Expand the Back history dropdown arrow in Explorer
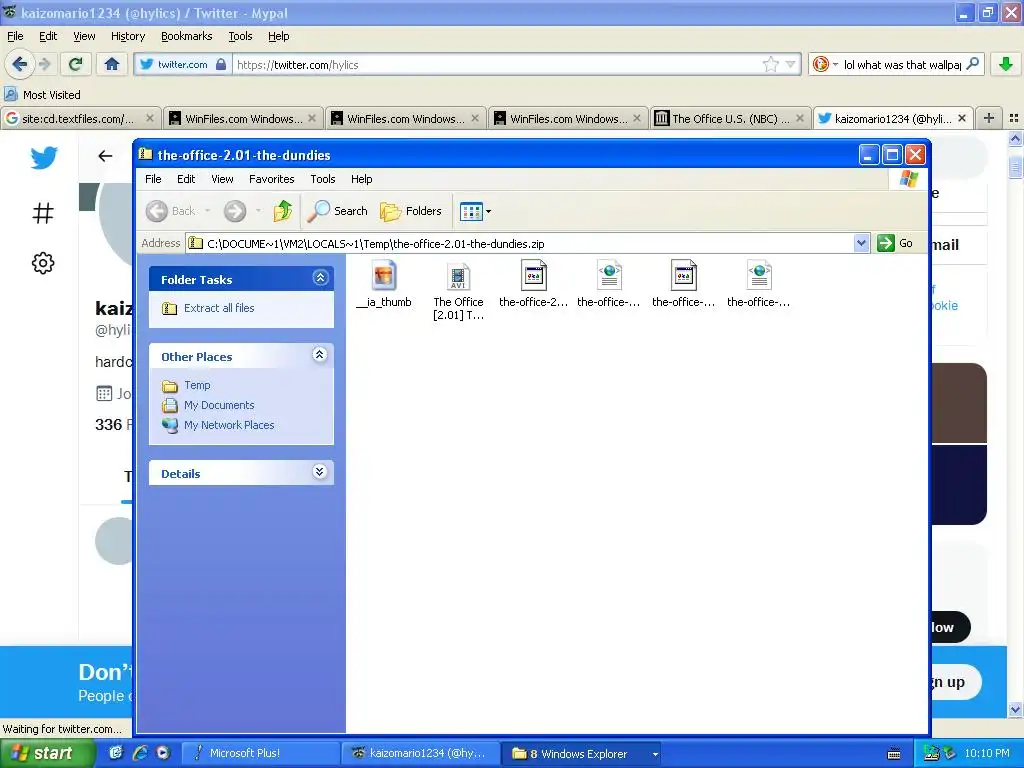 click(x=208, y=211)
